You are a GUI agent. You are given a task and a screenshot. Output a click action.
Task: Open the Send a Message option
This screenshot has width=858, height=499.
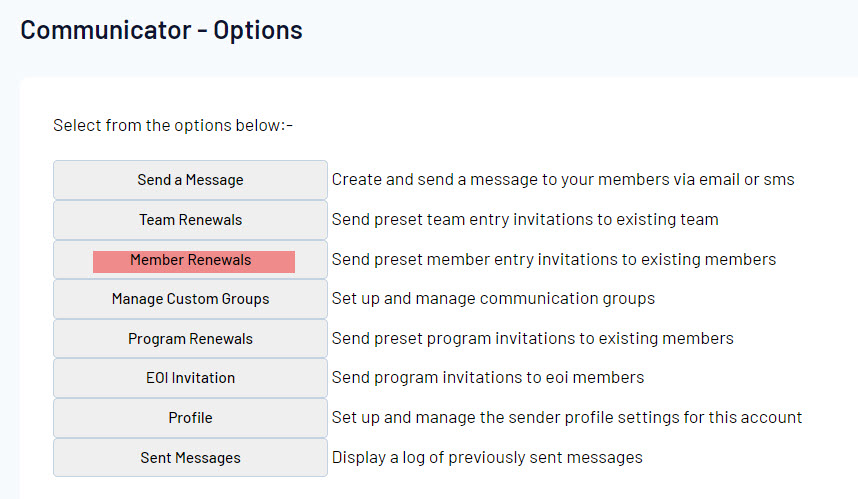(x=190, y=180)
